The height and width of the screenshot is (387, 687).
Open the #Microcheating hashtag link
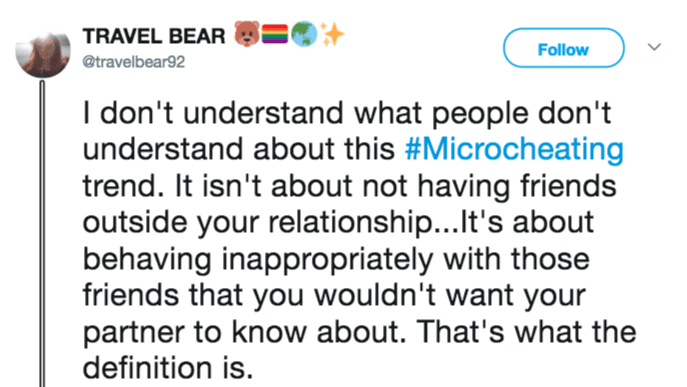pyautogui.click(x=514, y=149)
